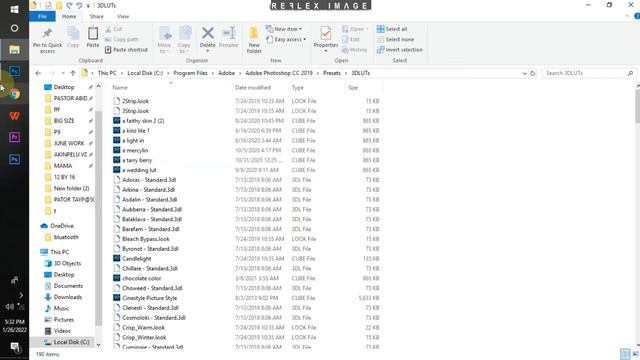Select Bleach Bypass.look file
Image resolution: width=640 pixels, height=360 pixels.
tap(146, 239)
